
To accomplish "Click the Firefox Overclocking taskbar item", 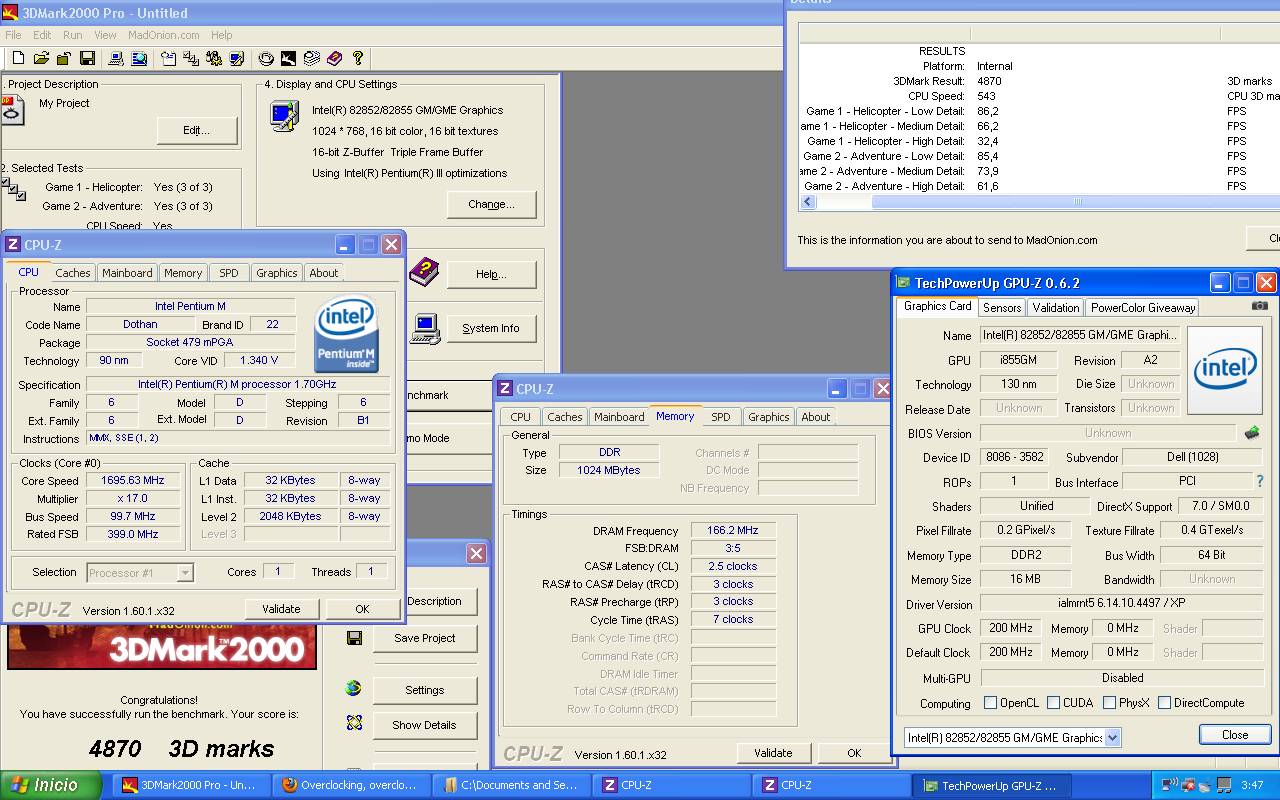I will [351, 785].
